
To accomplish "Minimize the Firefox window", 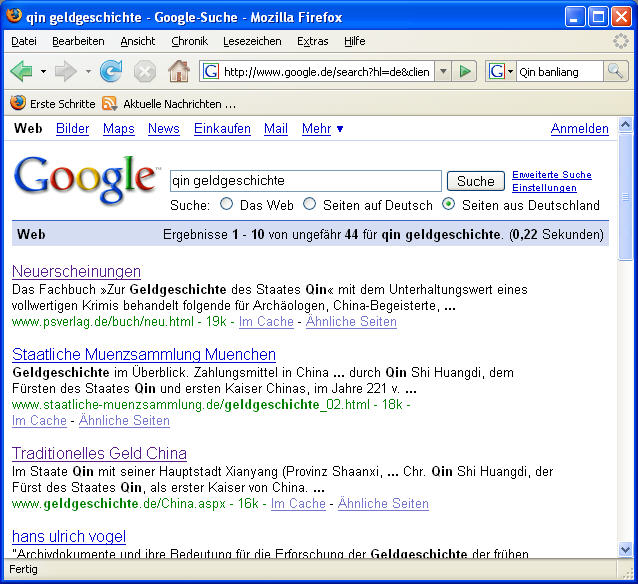I will [x=575, y=17].
